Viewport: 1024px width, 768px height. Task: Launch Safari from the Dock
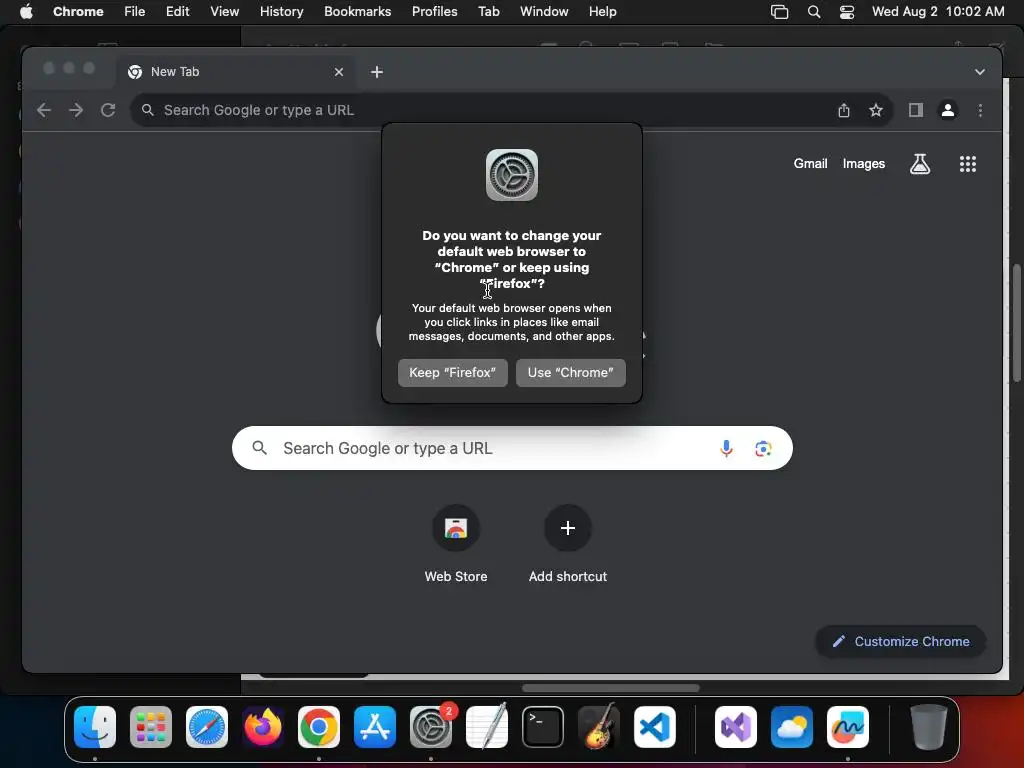207,727
